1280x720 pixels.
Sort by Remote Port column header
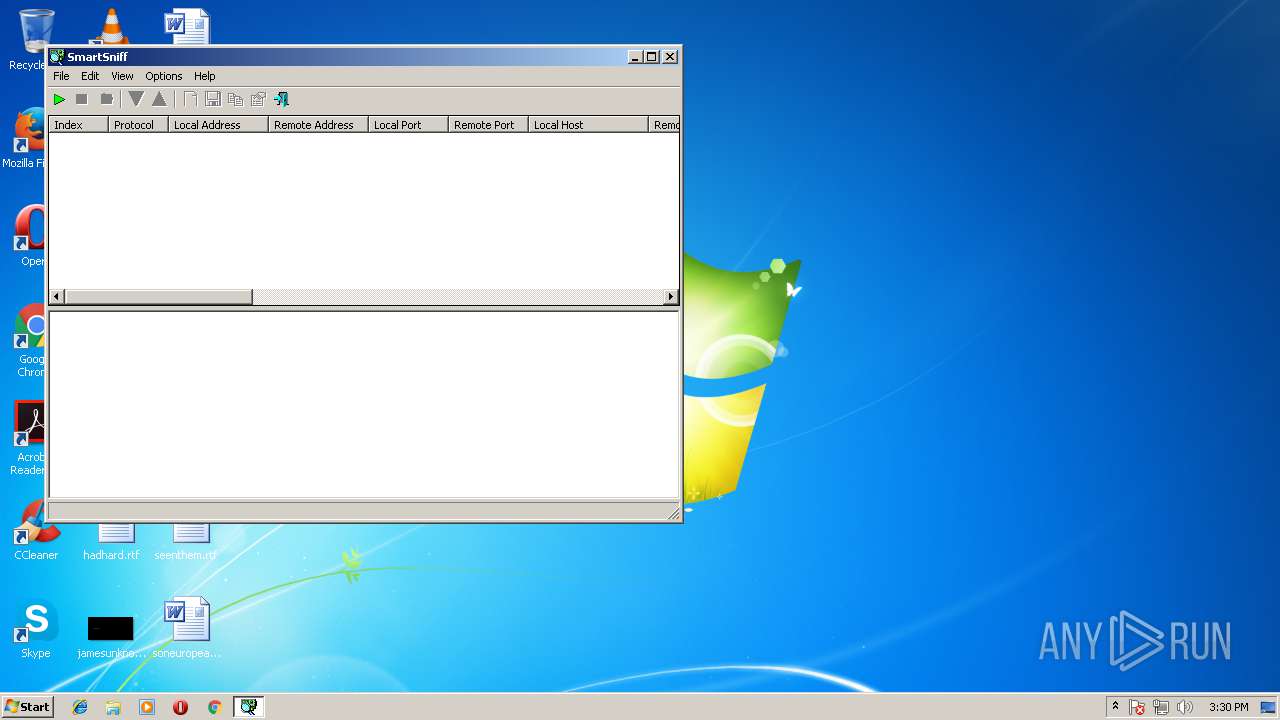point(488,125)
